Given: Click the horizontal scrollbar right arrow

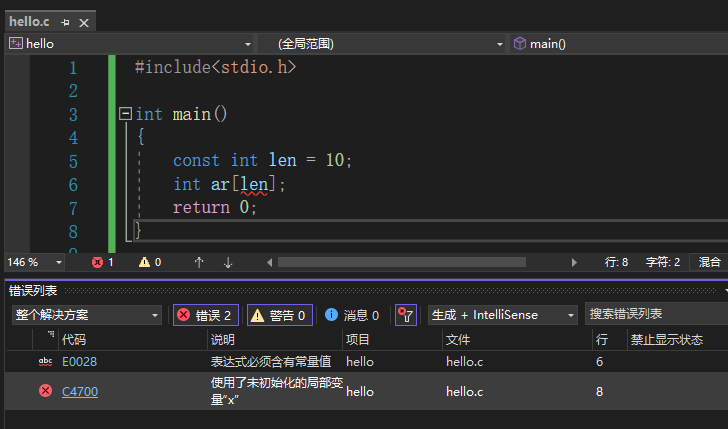Looking at the screenshot, I should point(574,262).
